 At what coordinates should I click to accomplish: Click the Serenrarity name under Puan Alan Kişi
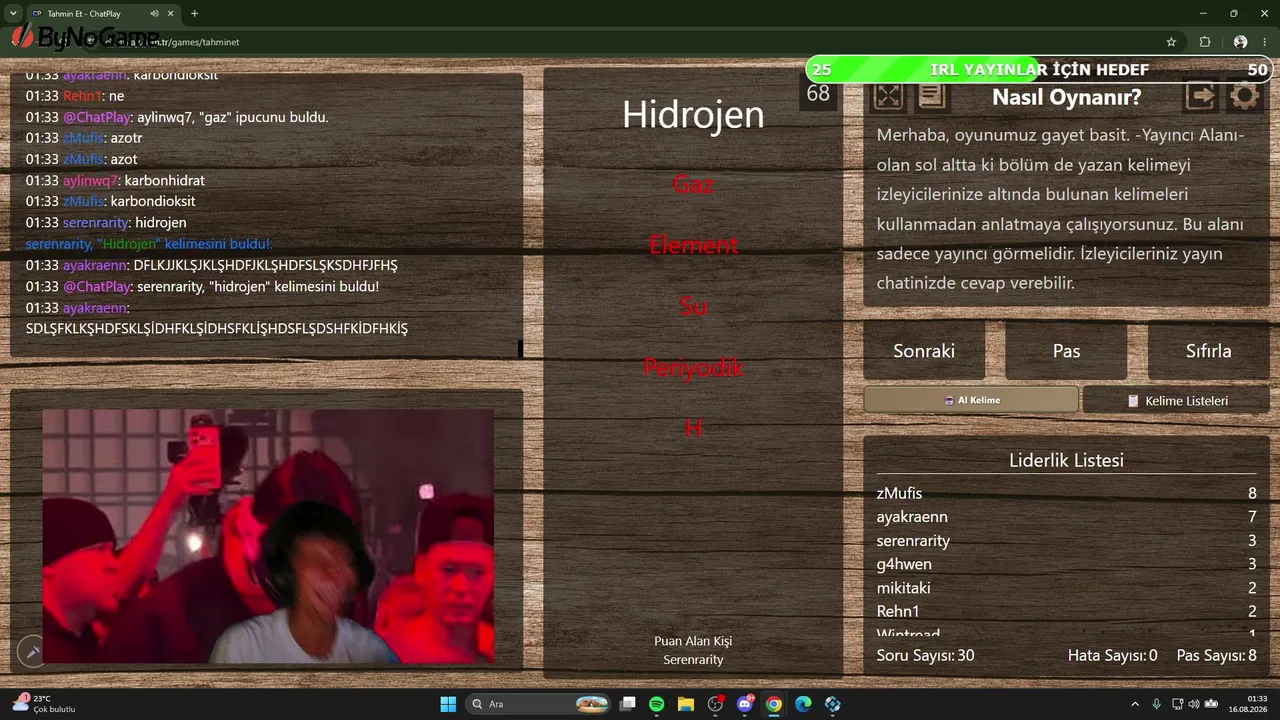coord(693,659)
